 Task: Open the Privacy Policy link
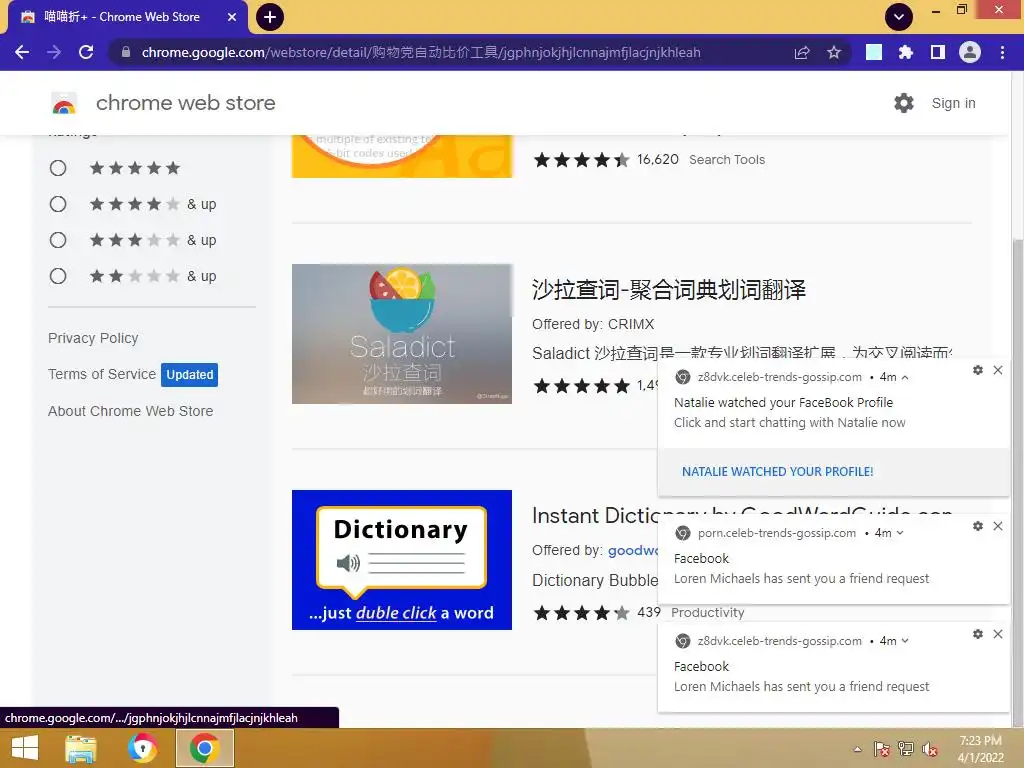click(x=93, y=338)
